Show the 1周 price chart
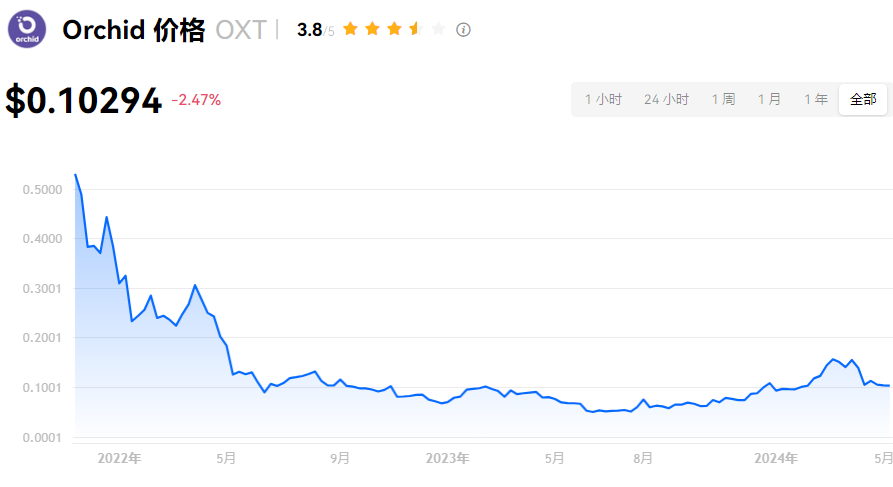This screenshot has height=487, width=893. click(x=723, y=100)
